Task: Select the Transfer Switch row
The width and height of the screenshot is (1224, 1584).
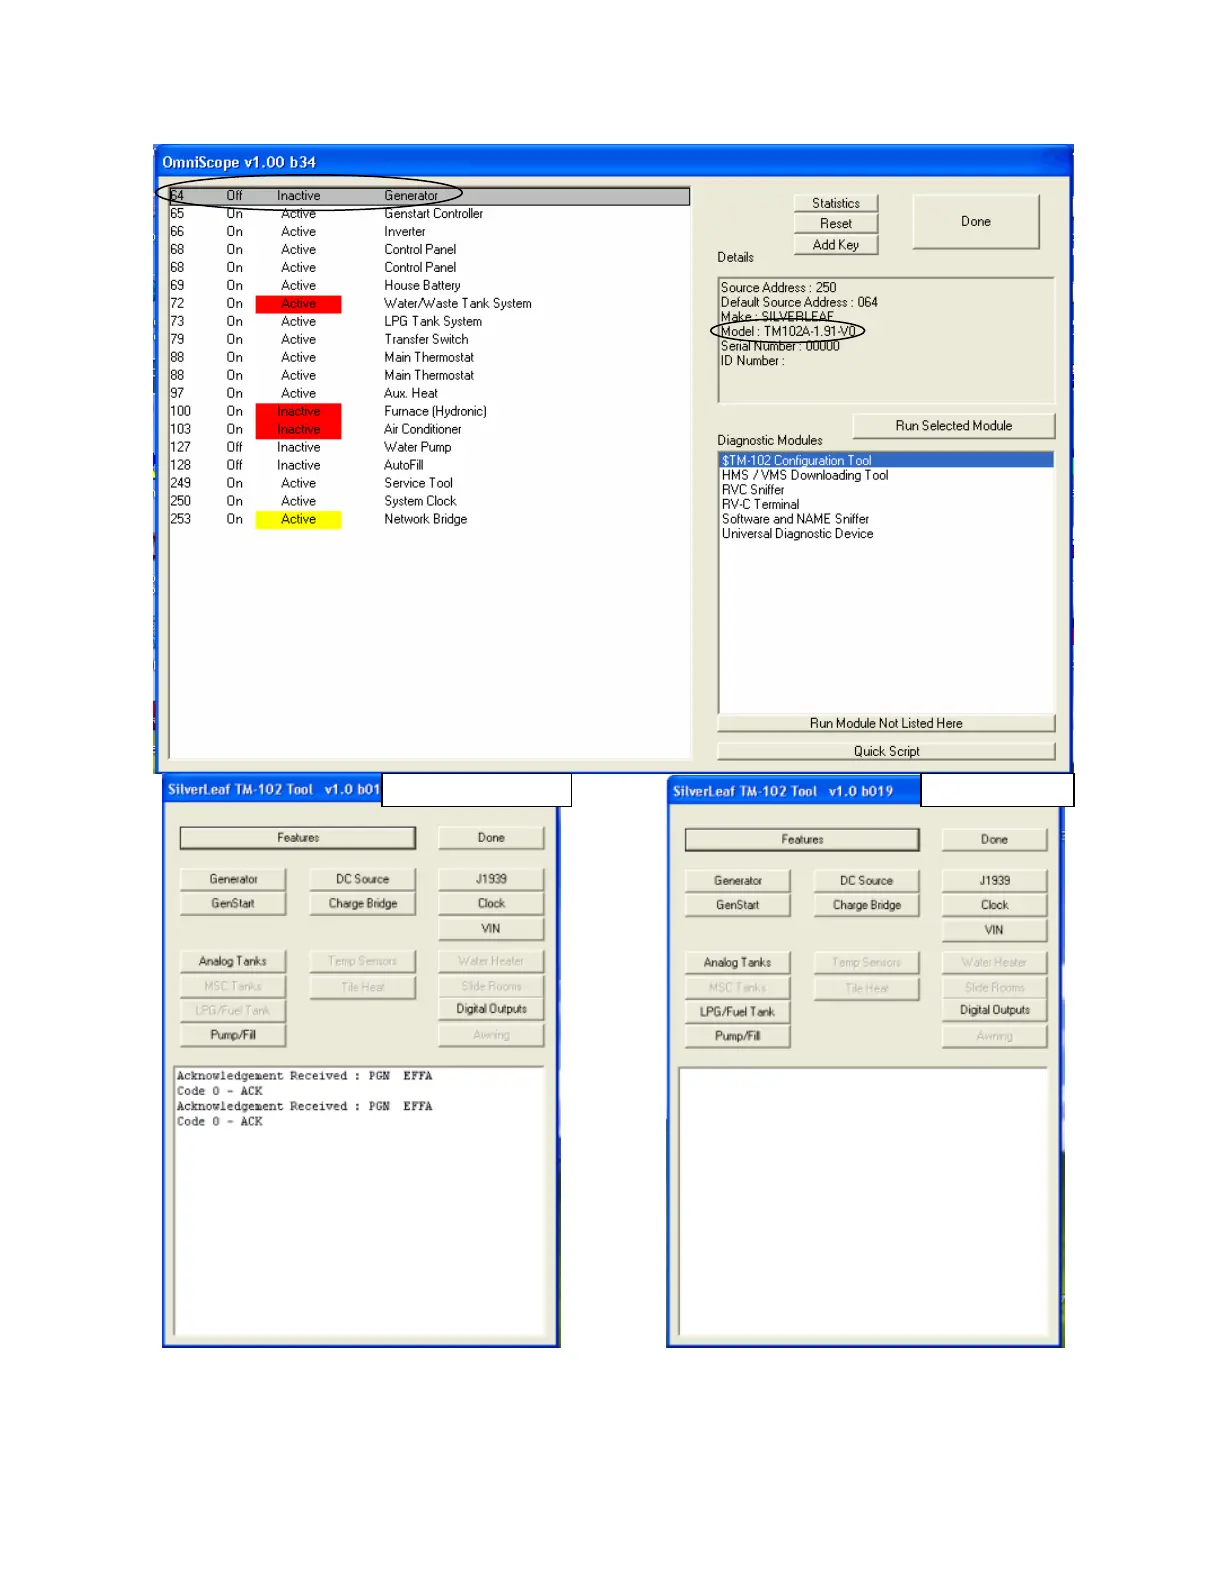Action: 430,340
